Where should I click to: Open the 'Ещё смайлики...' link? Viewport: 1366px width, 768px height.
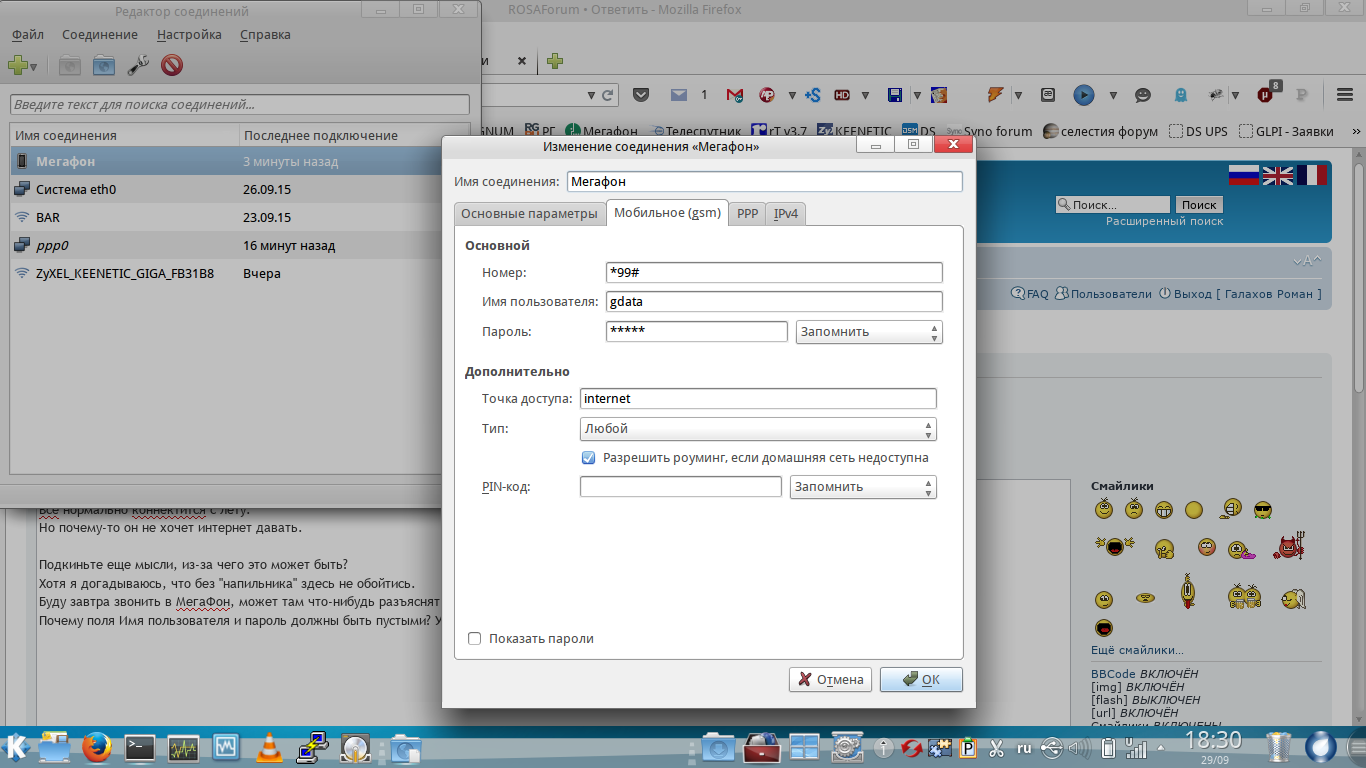(x=1137, y=650)
